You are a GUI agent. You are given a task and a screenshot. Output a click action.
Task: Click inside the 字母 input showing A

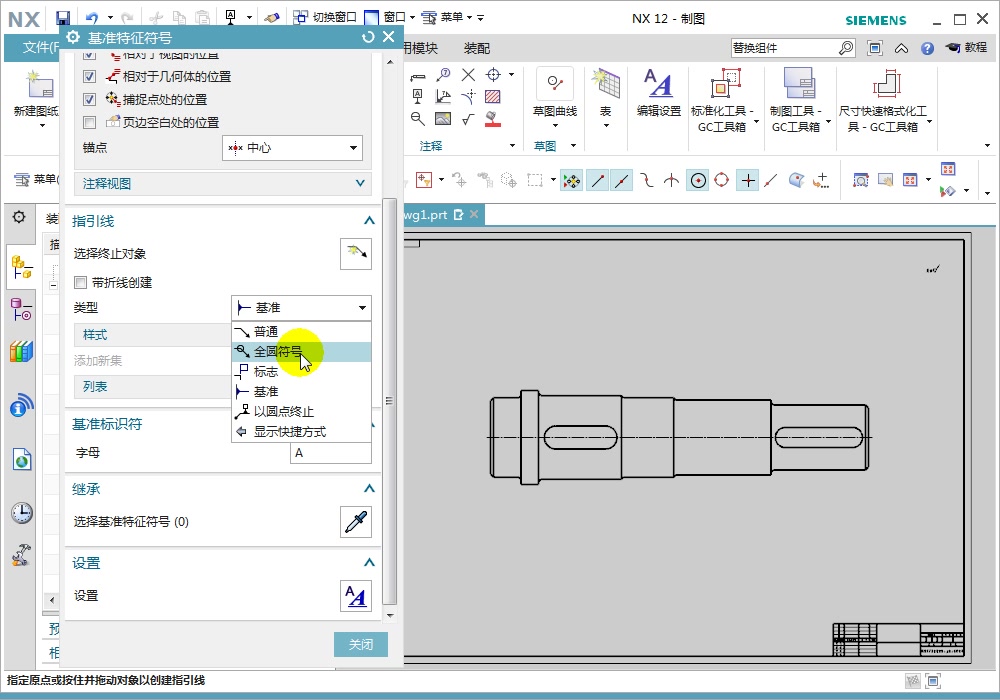pyautogui.click(x=330, y=452)
